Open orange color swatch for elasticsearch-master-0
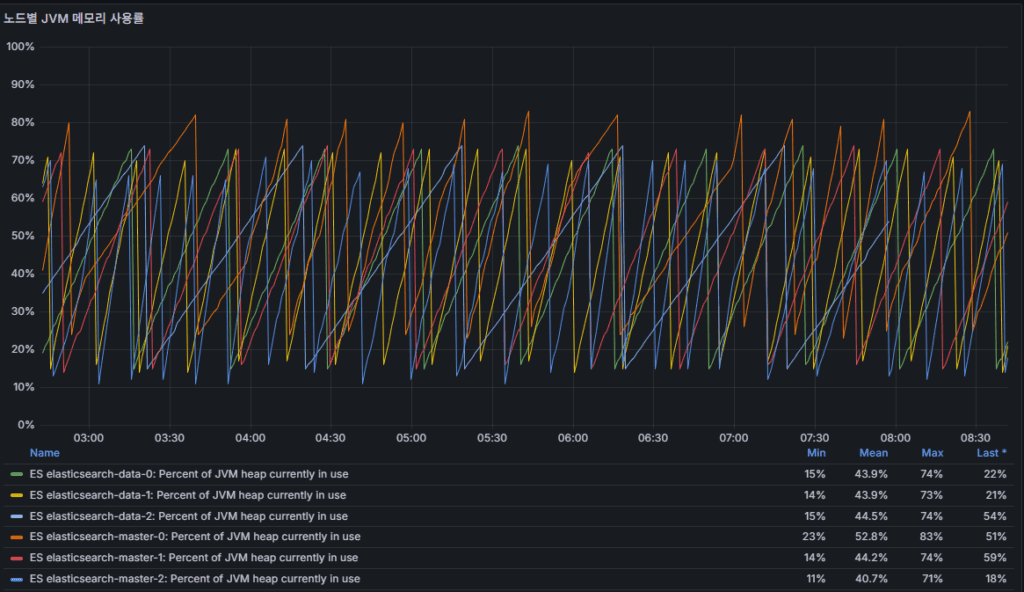 point(16,537)
